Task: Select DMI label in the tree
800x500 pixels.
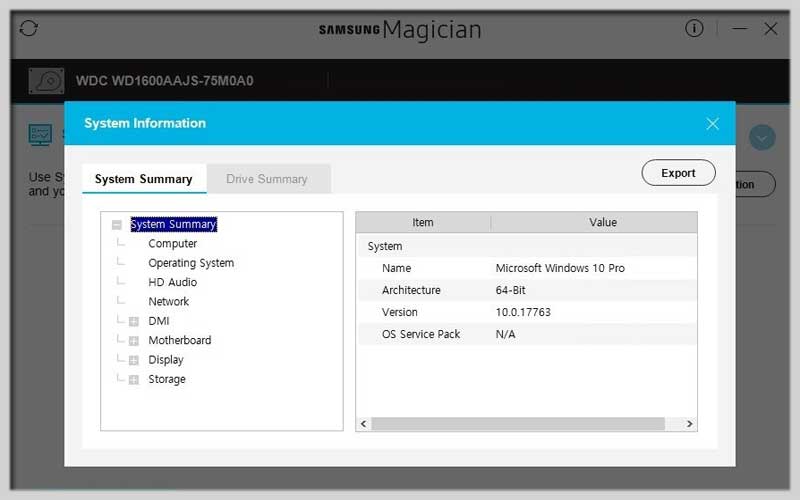Action: coord(159,321)
